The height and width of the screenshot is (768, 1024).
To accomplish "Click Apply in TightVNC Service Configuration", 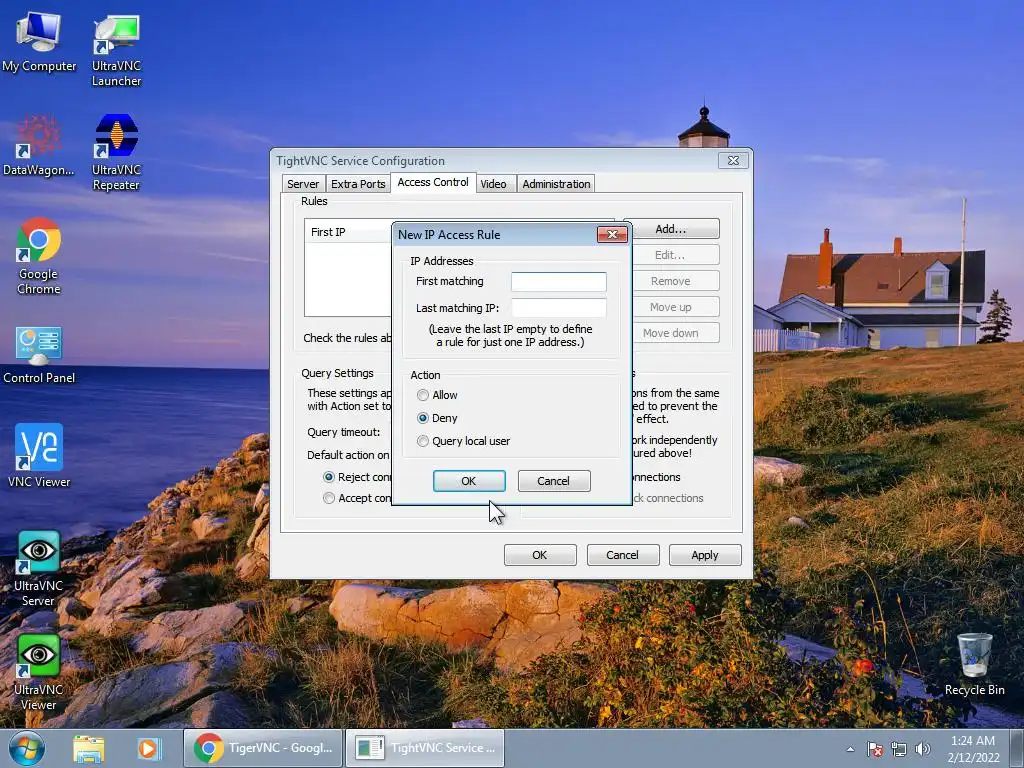I will [705, 555].
